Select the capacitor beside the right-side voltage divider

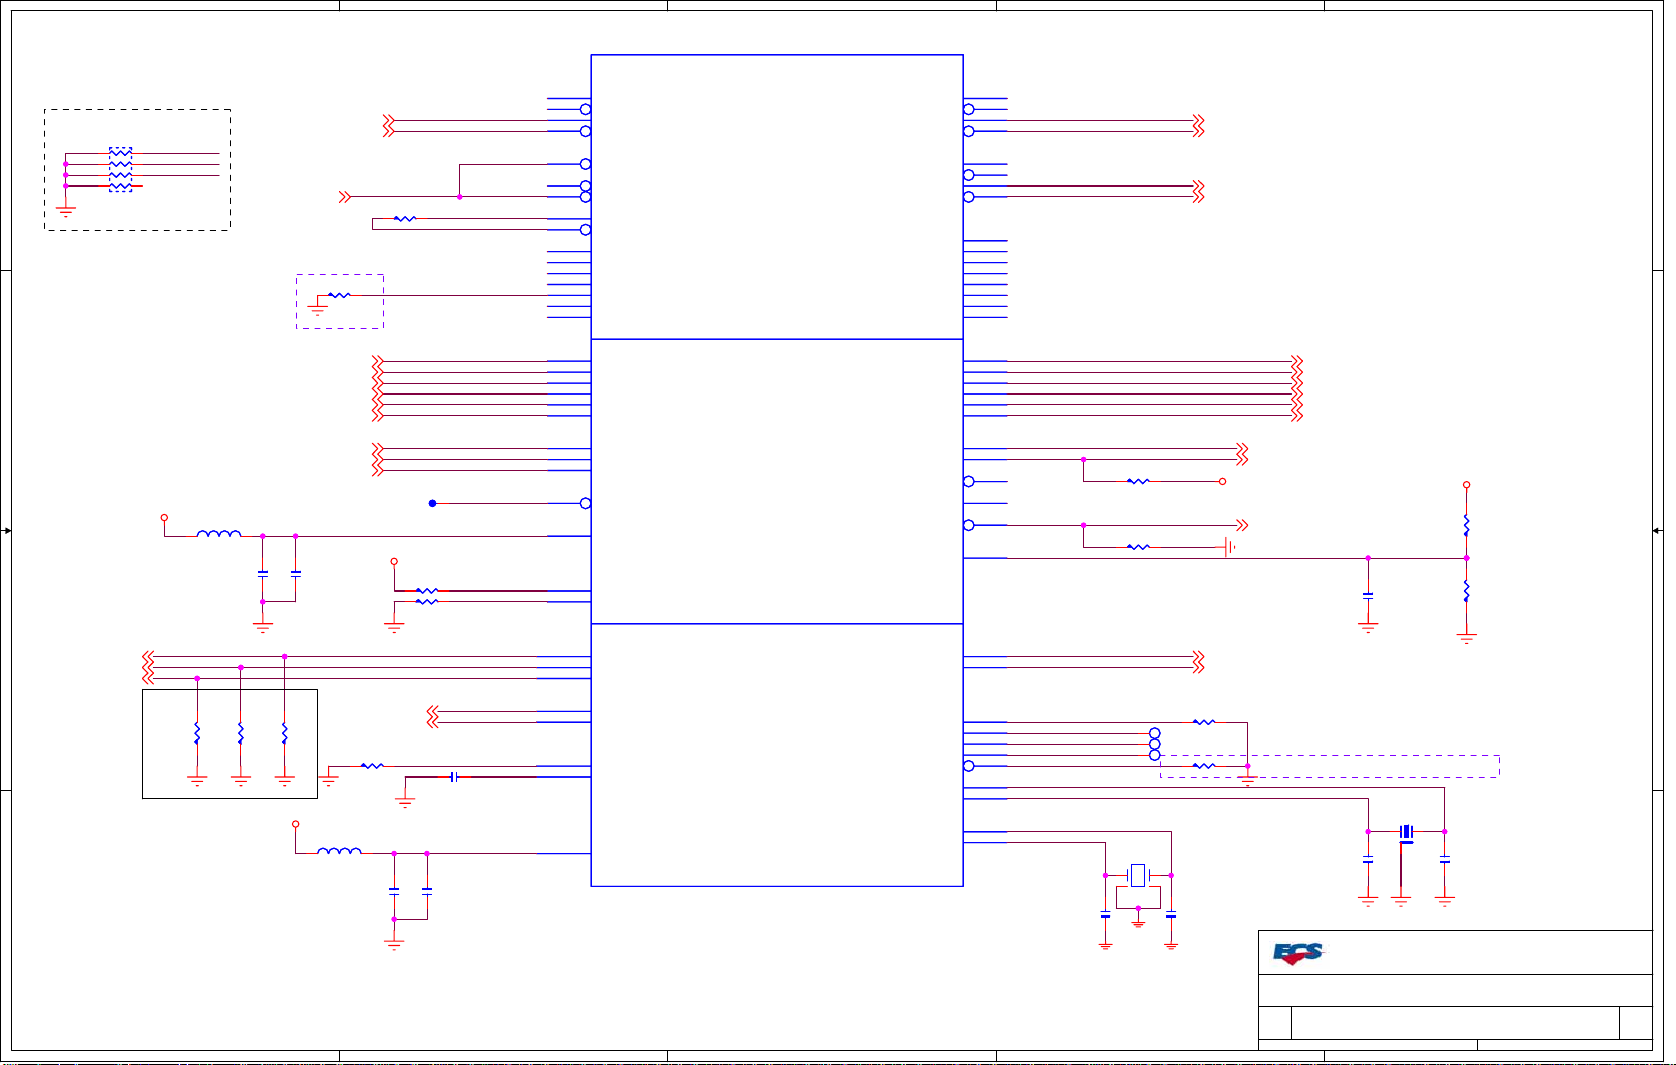pos(1368,595)
